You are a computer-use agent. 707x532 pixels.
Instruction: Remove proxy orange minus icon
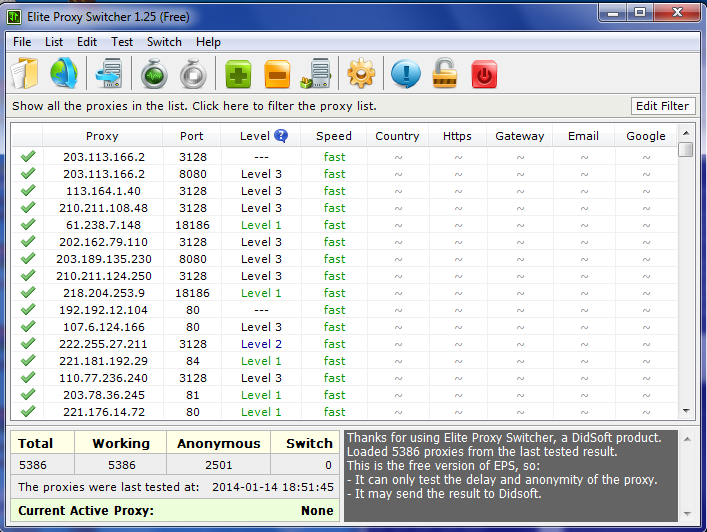click(x=277, y=74)
